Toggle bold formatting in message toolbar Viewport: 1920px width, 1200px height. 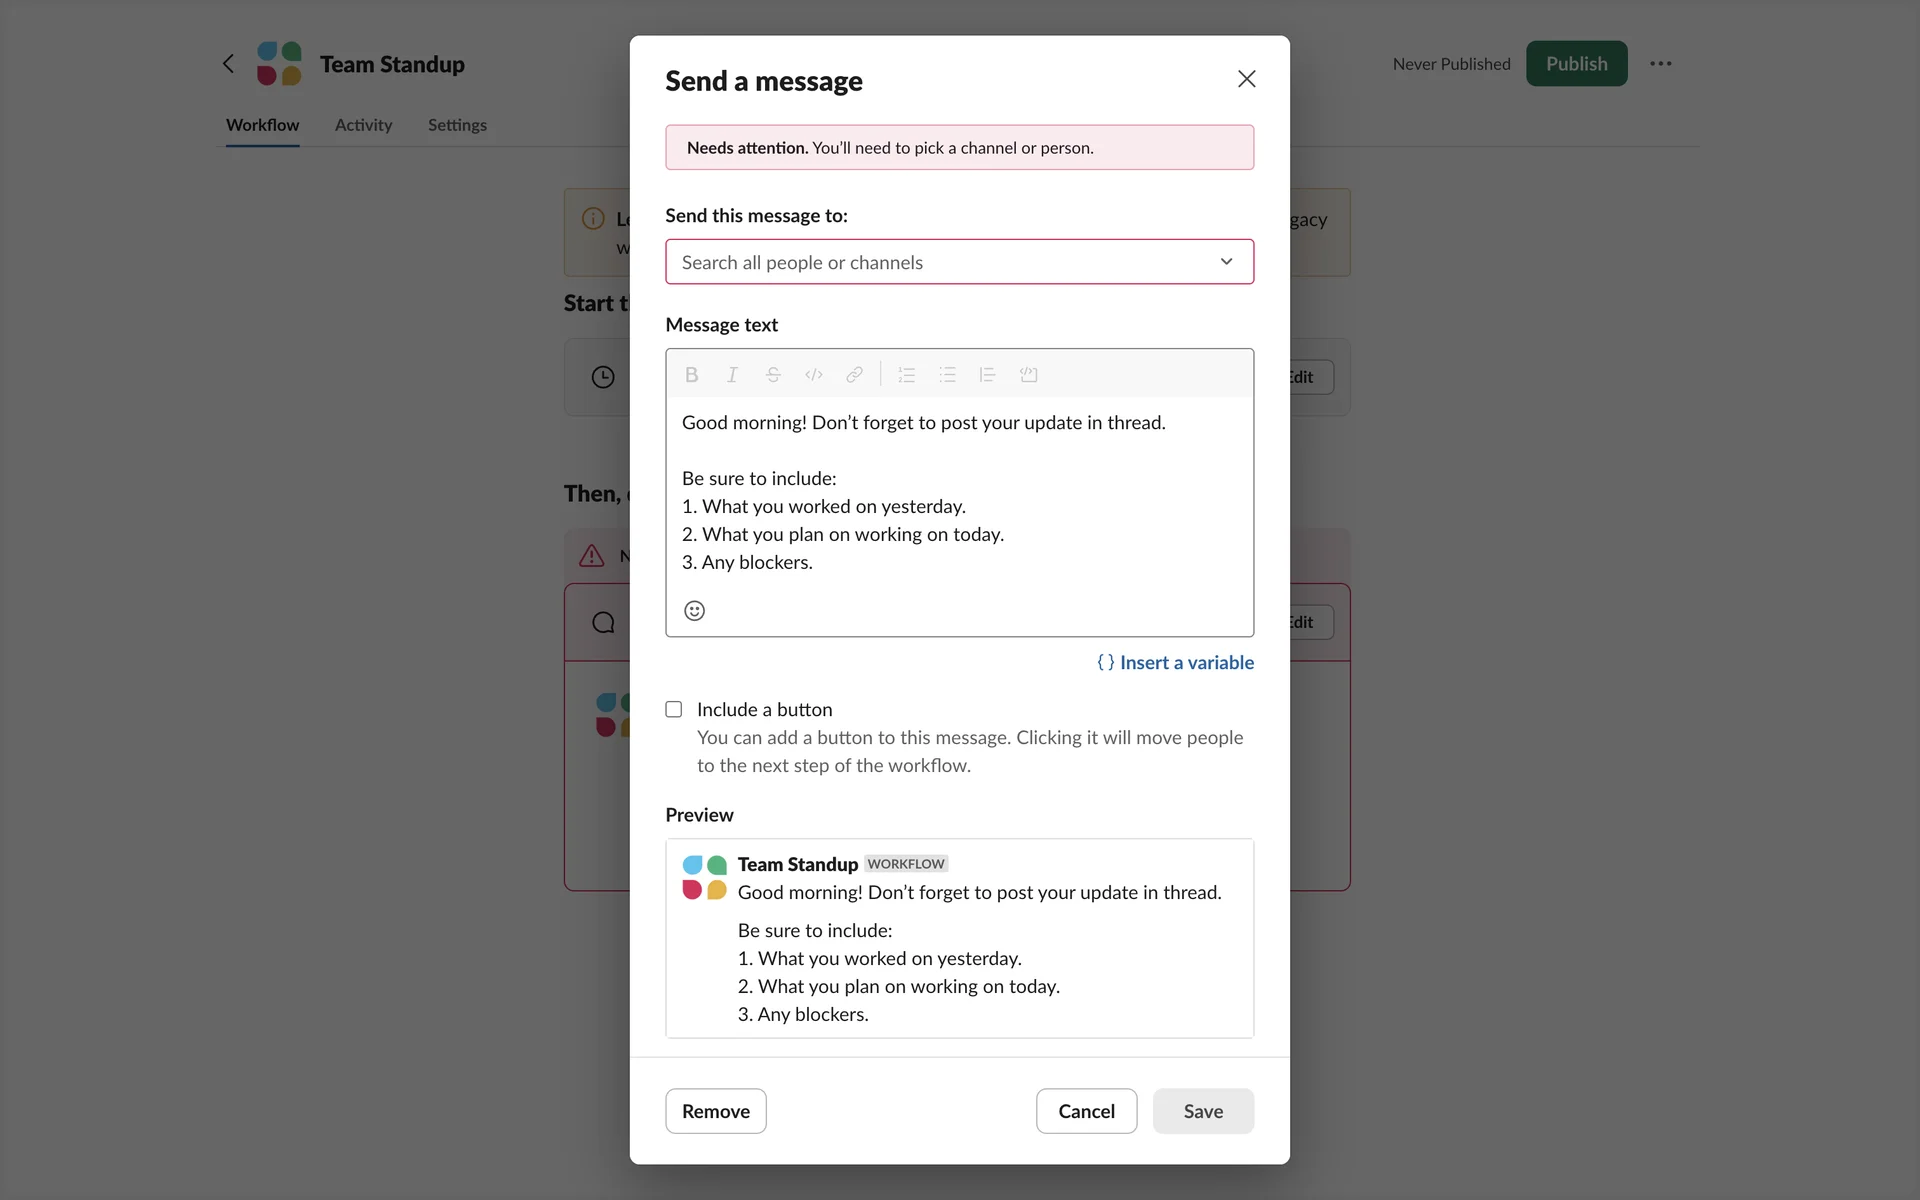pos(691,375)
